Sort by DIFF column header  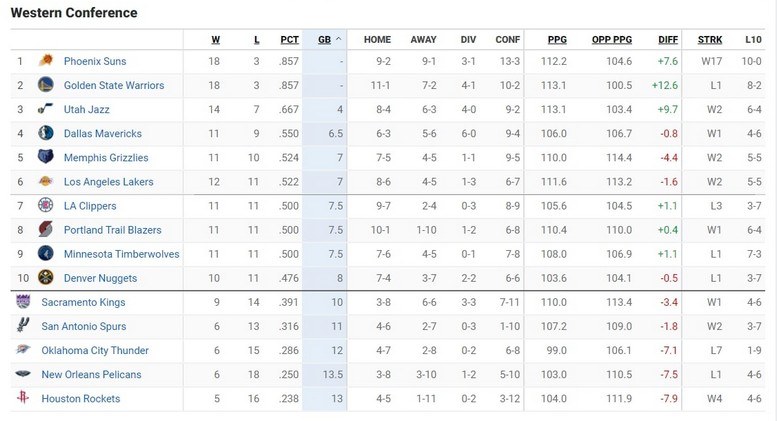click(668, 40)
